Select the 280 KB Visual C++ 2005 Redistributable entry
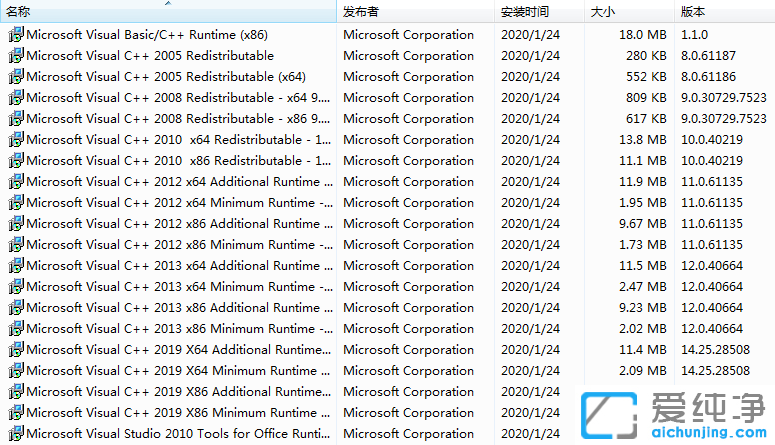The width and height of the screenshot is (775, 445). 150,56
